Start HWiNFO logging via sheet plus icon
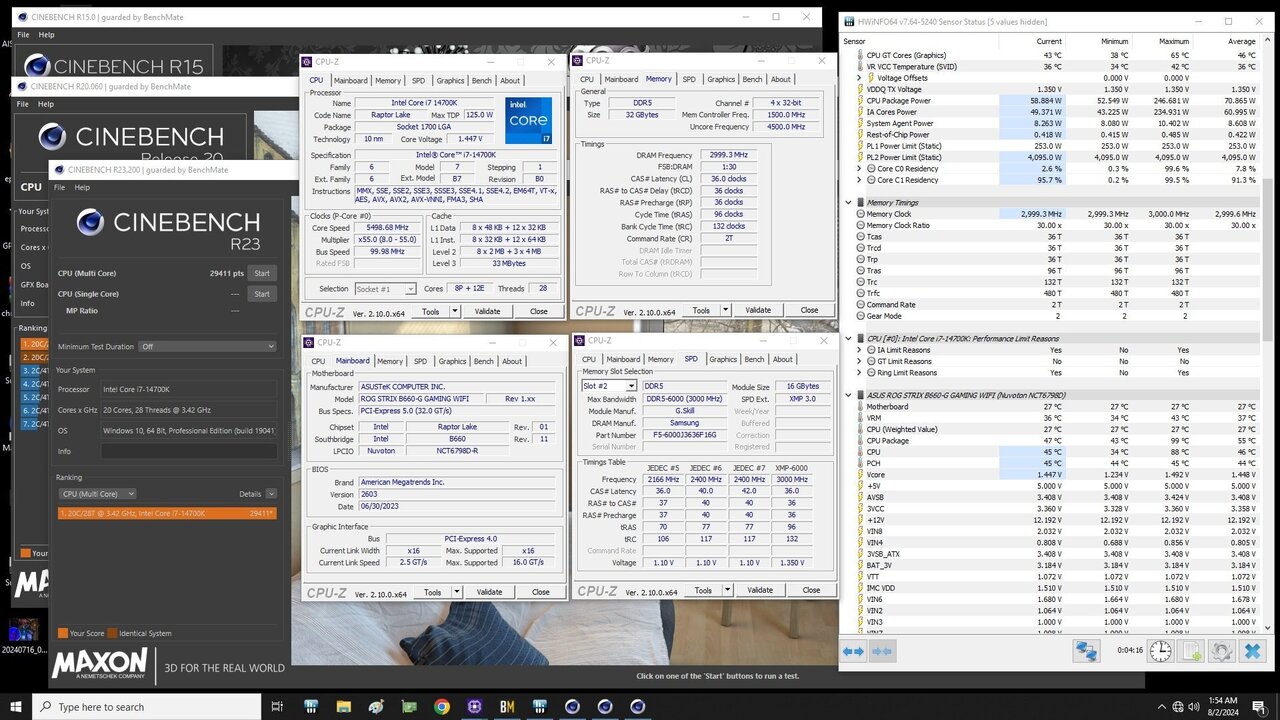 click(x=1191, y=651)
